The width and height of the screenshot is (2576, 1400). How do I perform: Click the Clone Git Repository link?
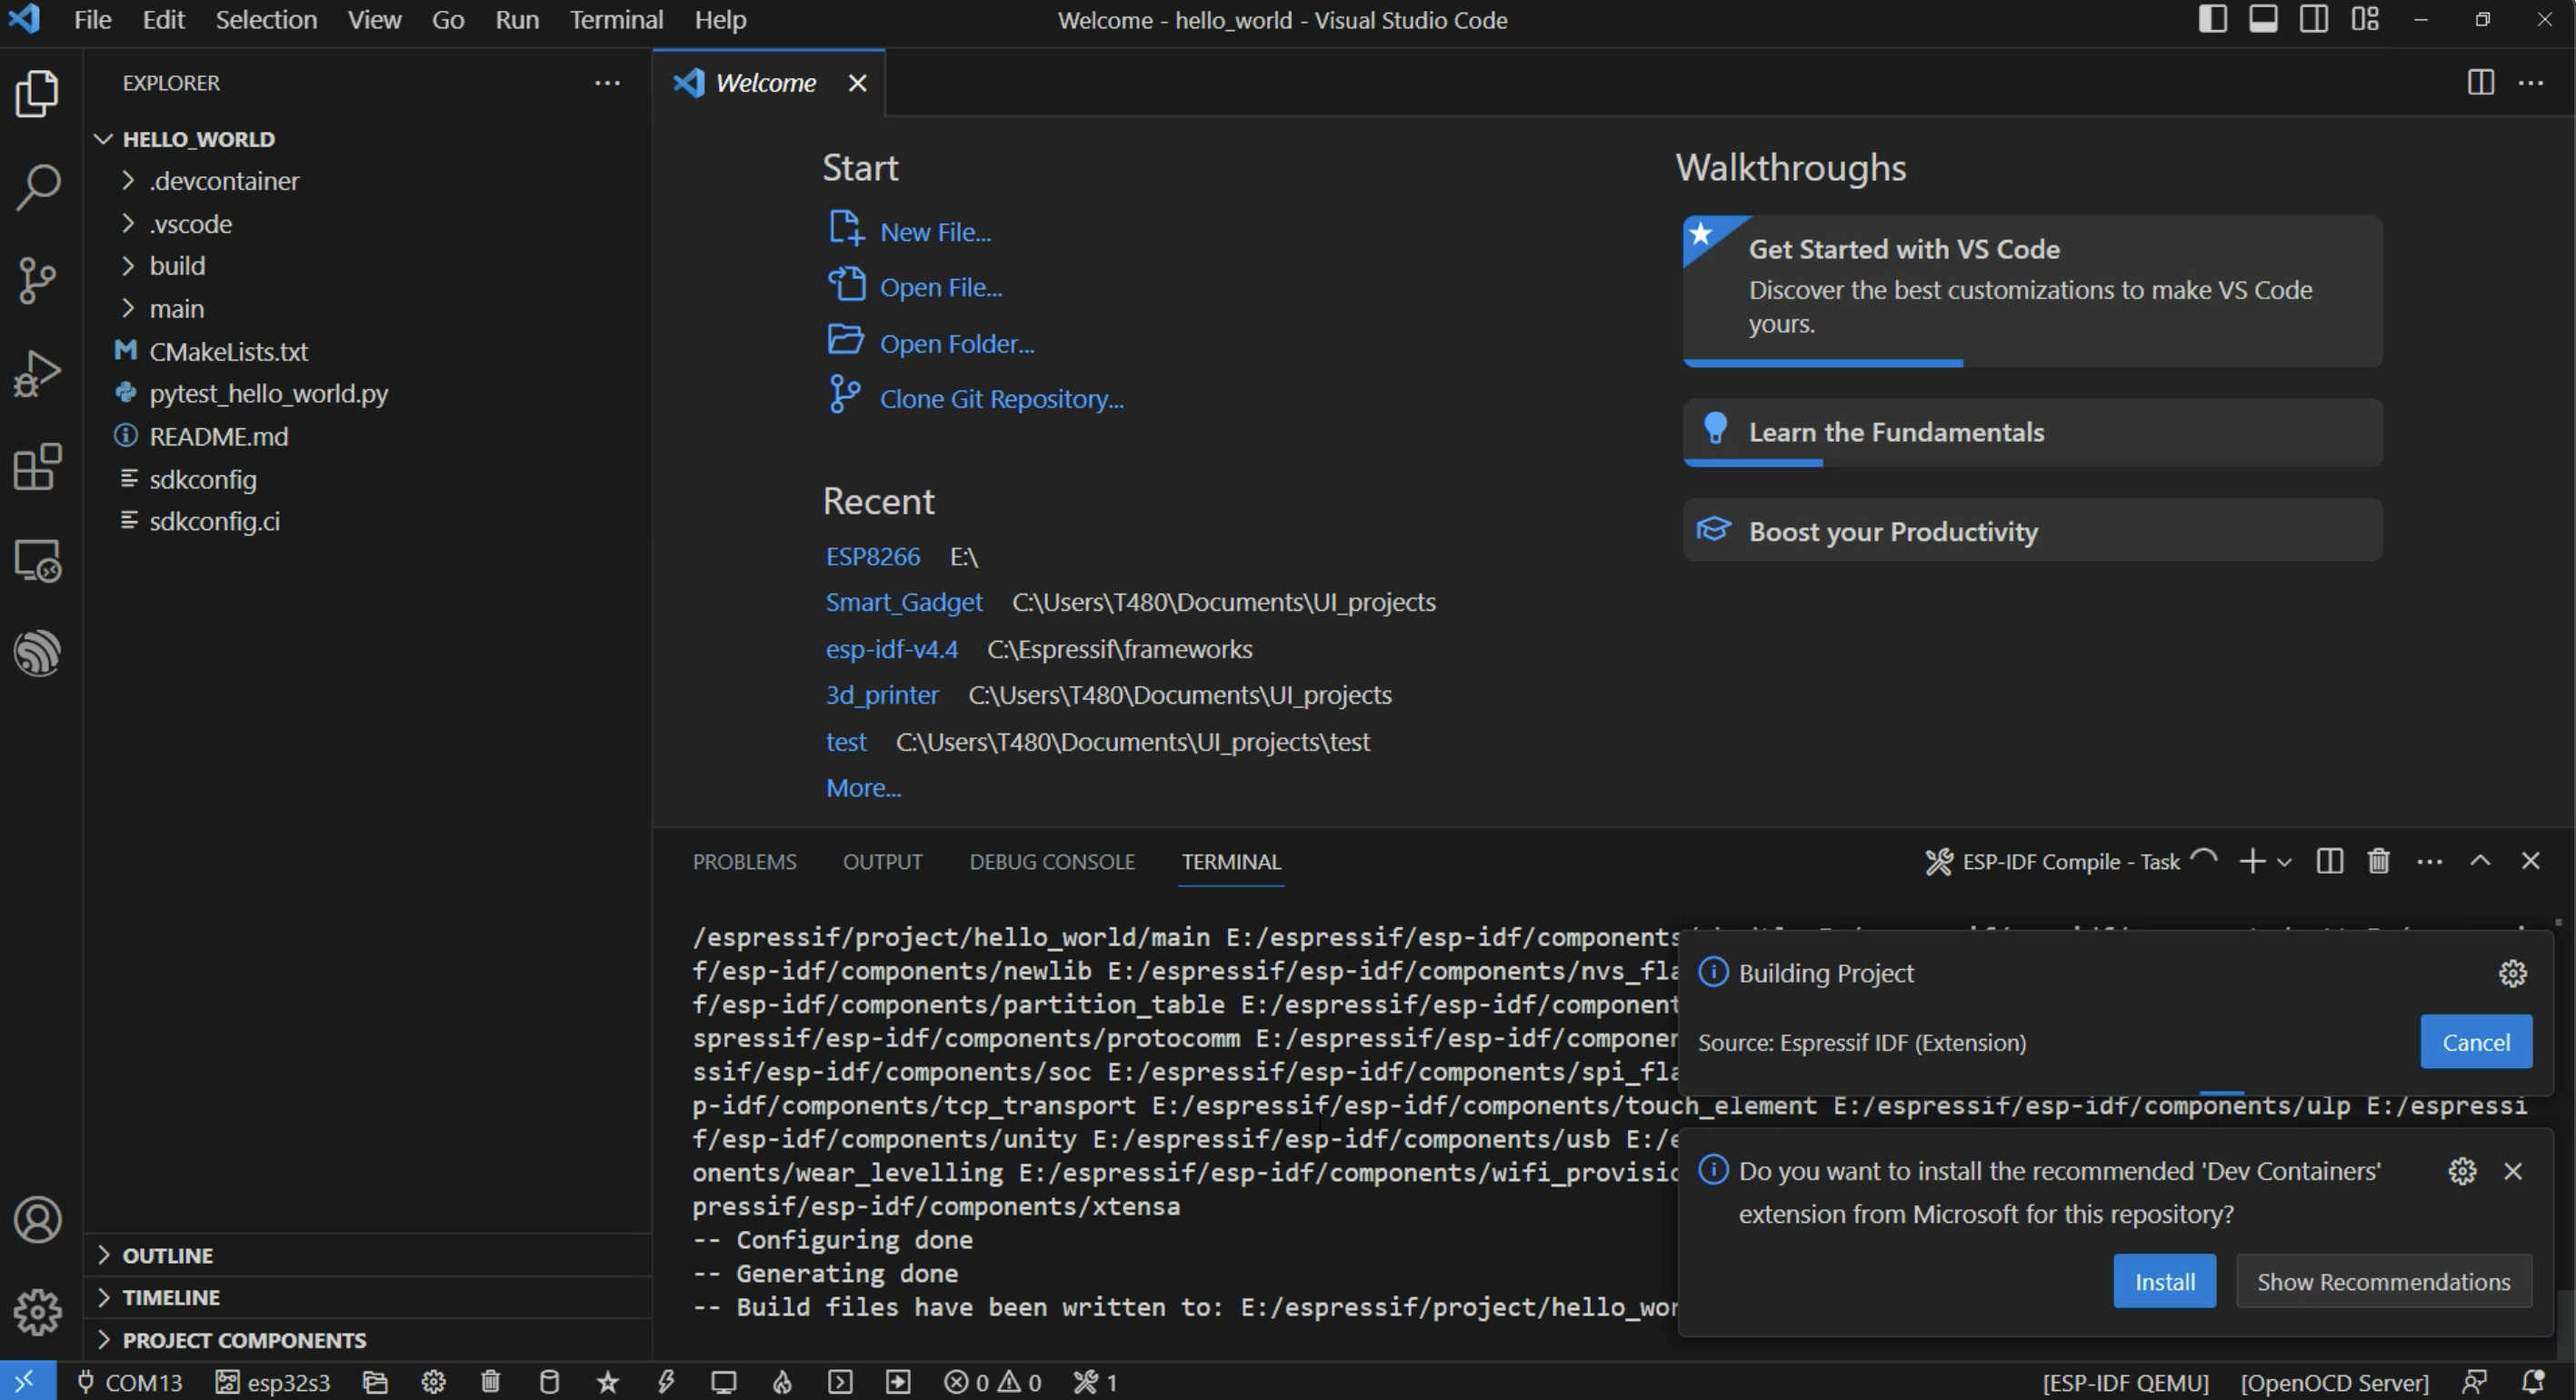1001,399
